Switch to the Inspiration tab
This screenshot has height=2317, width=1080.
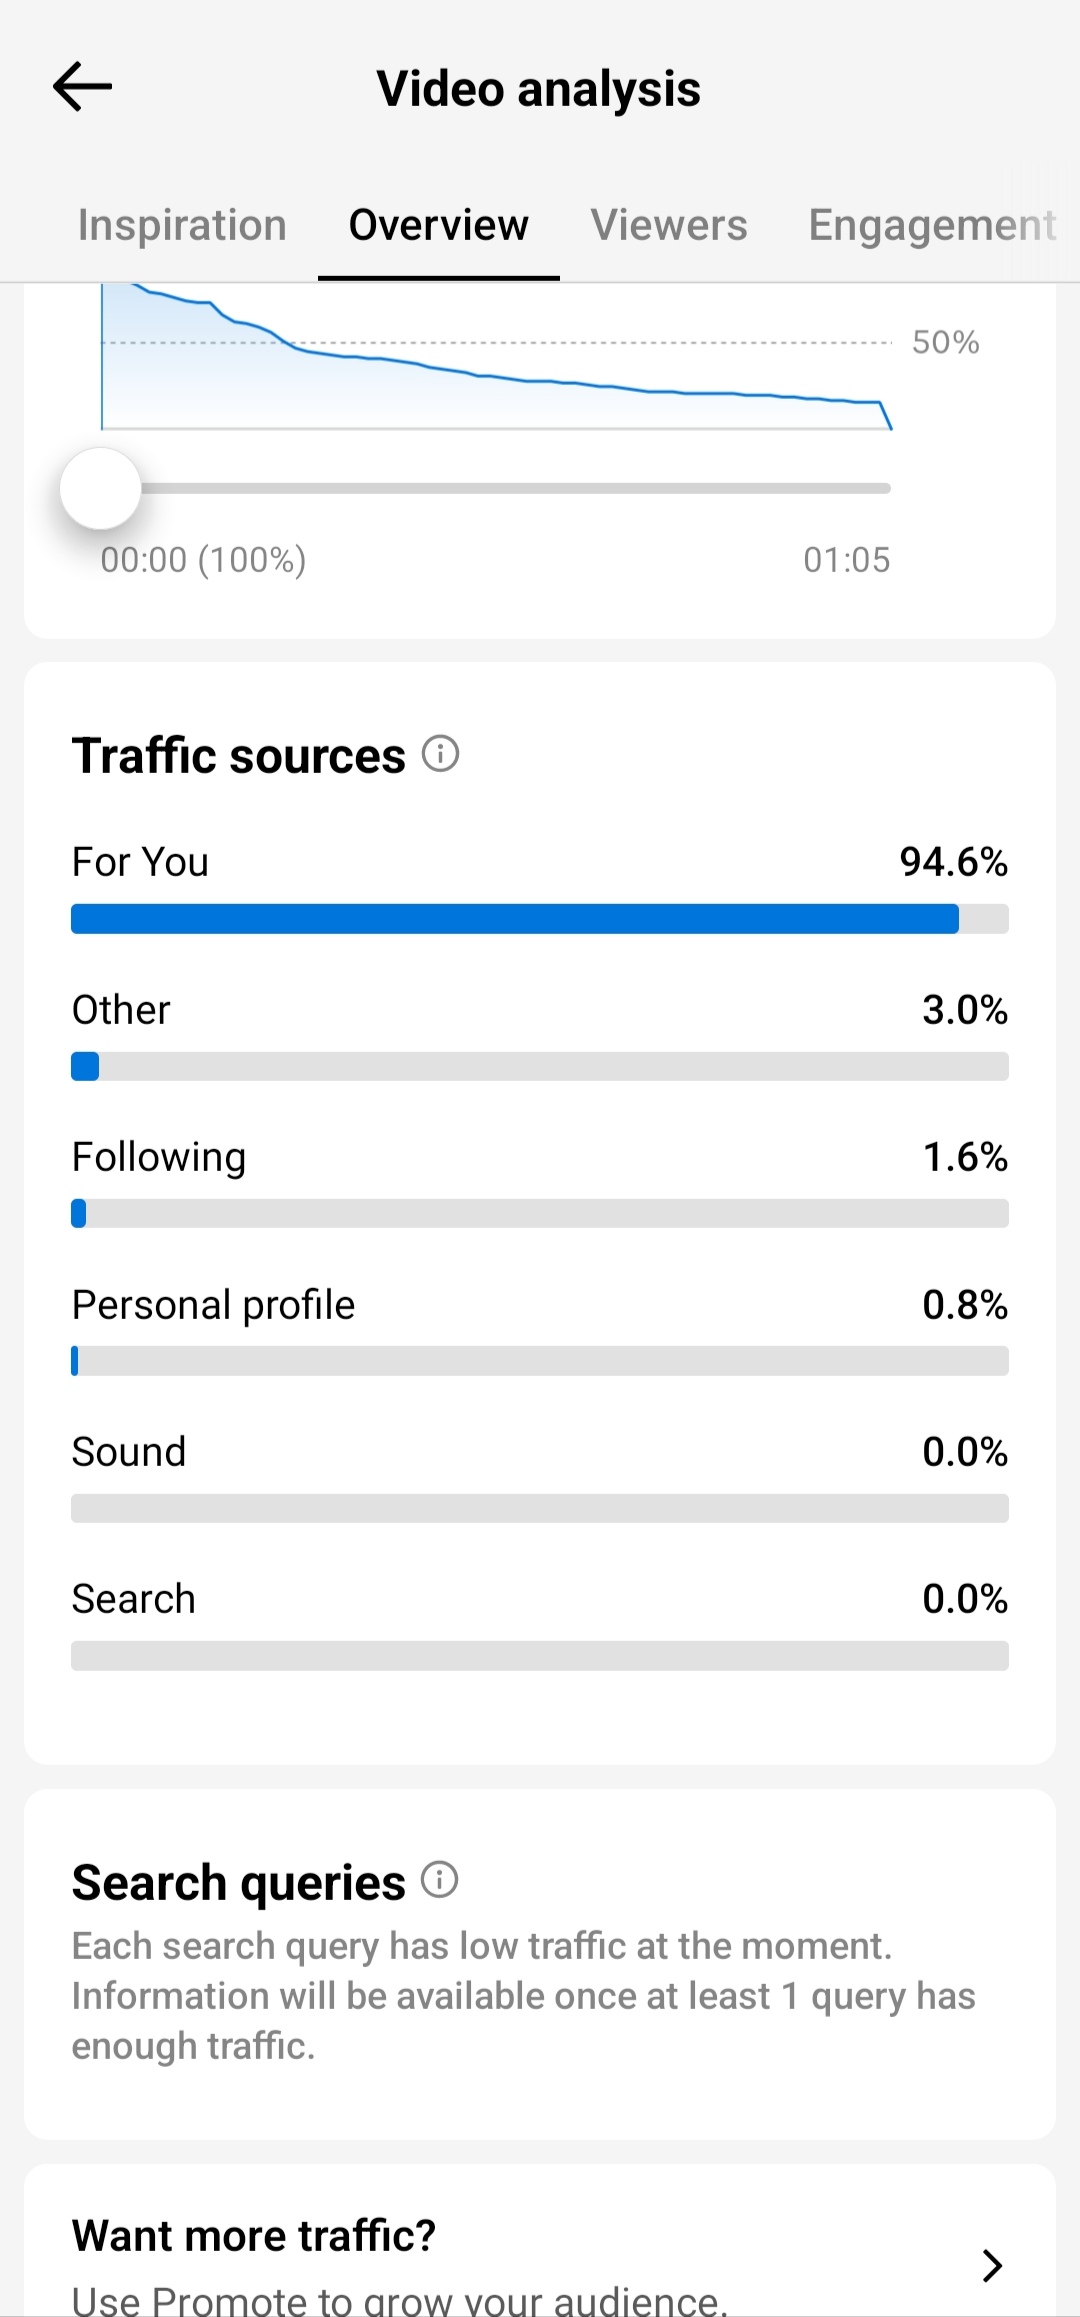click(182, 225)
